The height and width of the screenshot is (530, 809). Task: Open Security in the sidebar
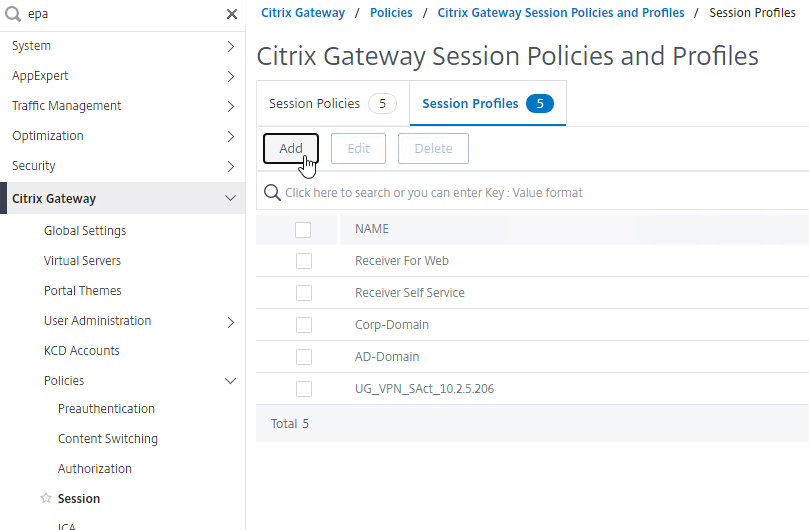tap(34, 166)
